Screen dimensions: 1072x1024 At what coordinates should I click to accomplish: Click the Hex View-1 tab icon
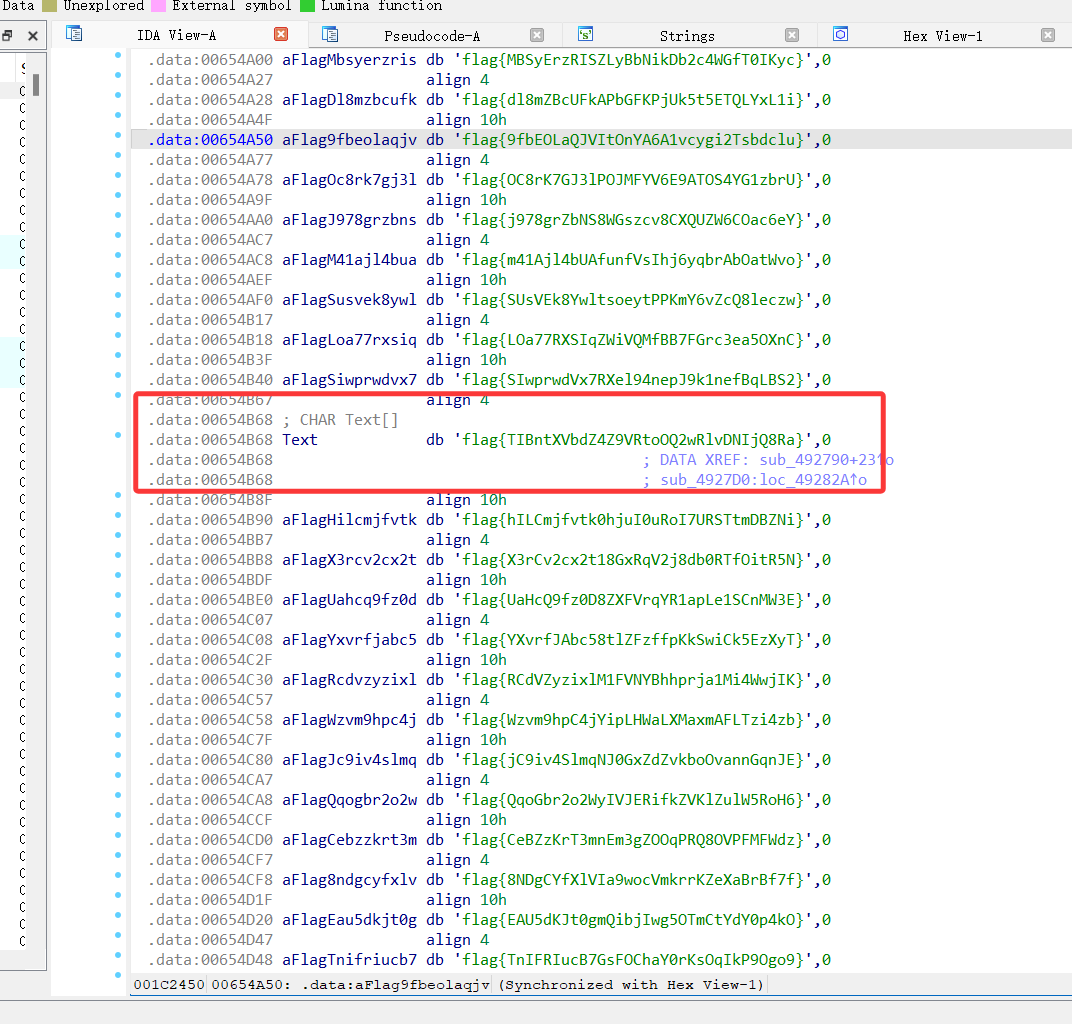(x=840, y=33)
